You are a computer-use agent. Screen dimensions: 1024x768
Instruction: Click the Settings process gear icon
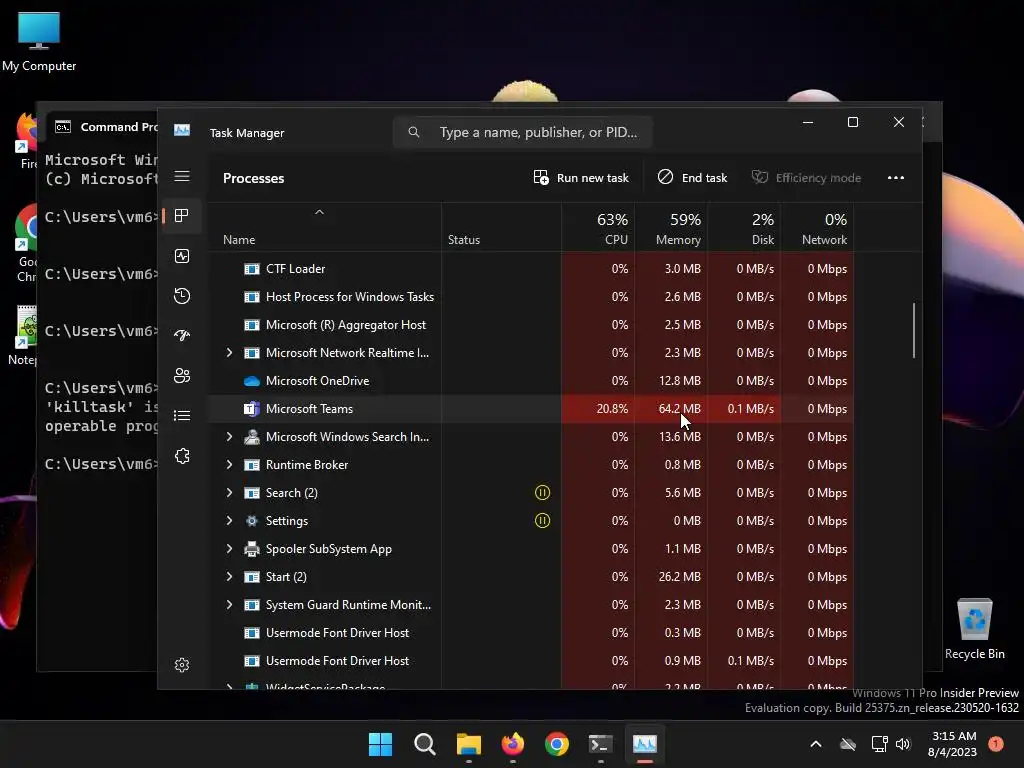pos(251,520)
